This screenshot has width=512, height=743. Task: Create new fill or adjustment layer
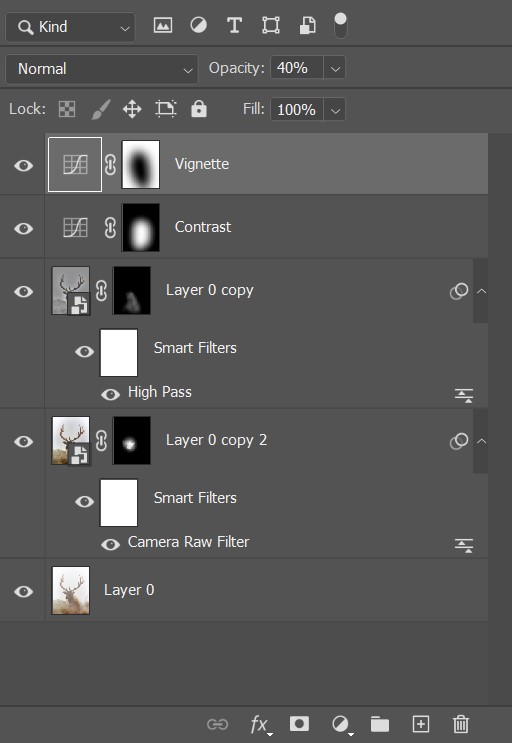(340, 724)
